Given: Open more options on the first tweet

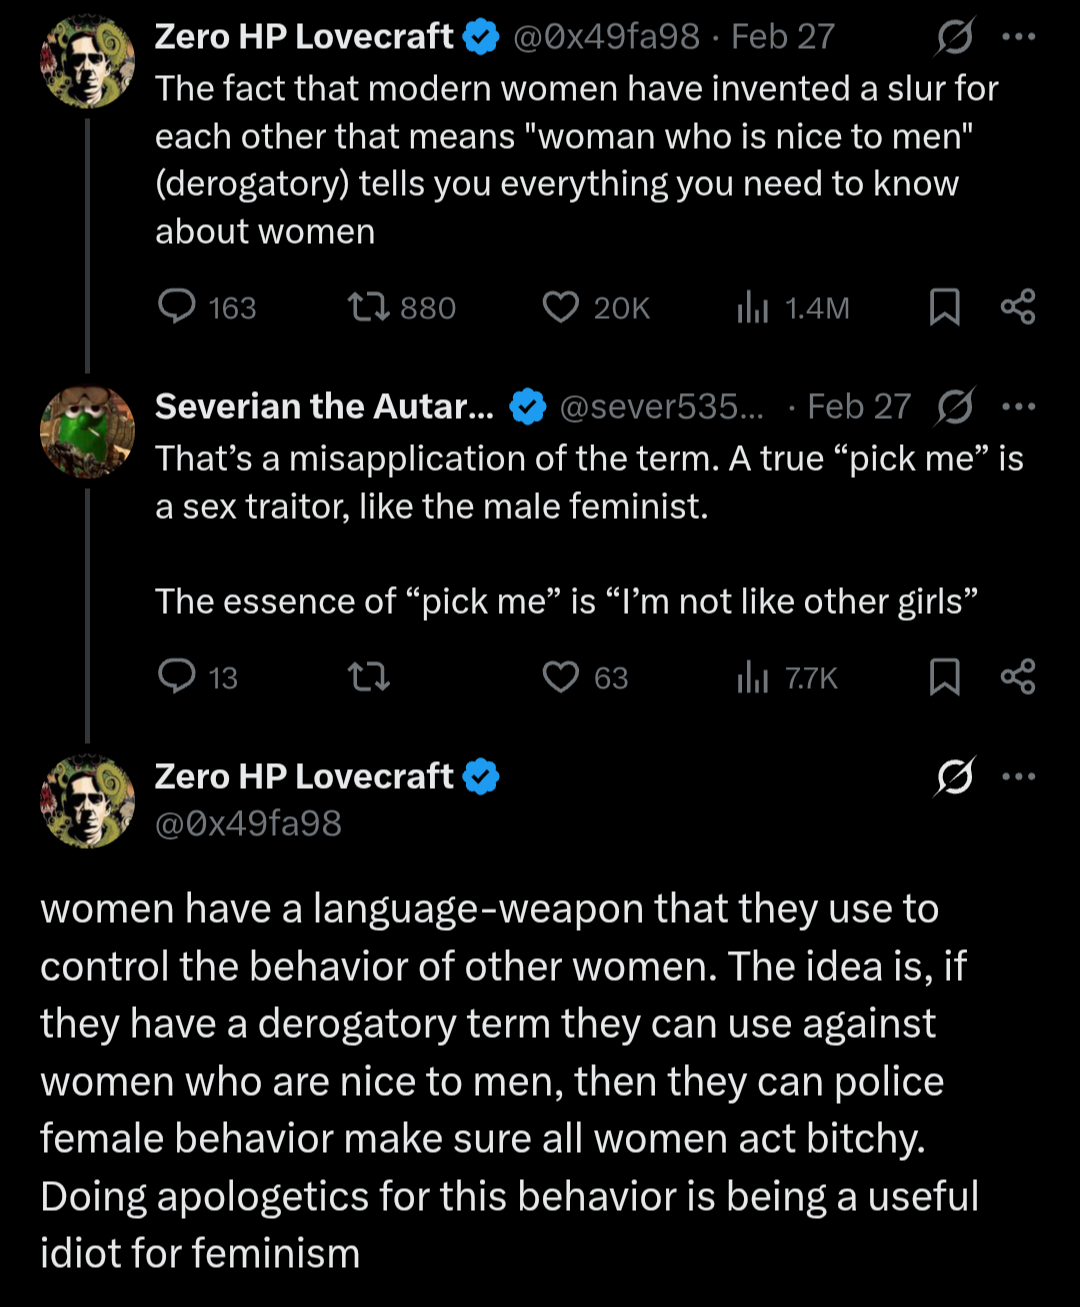Looking at the screenshot, I should tap(1018, 37).
